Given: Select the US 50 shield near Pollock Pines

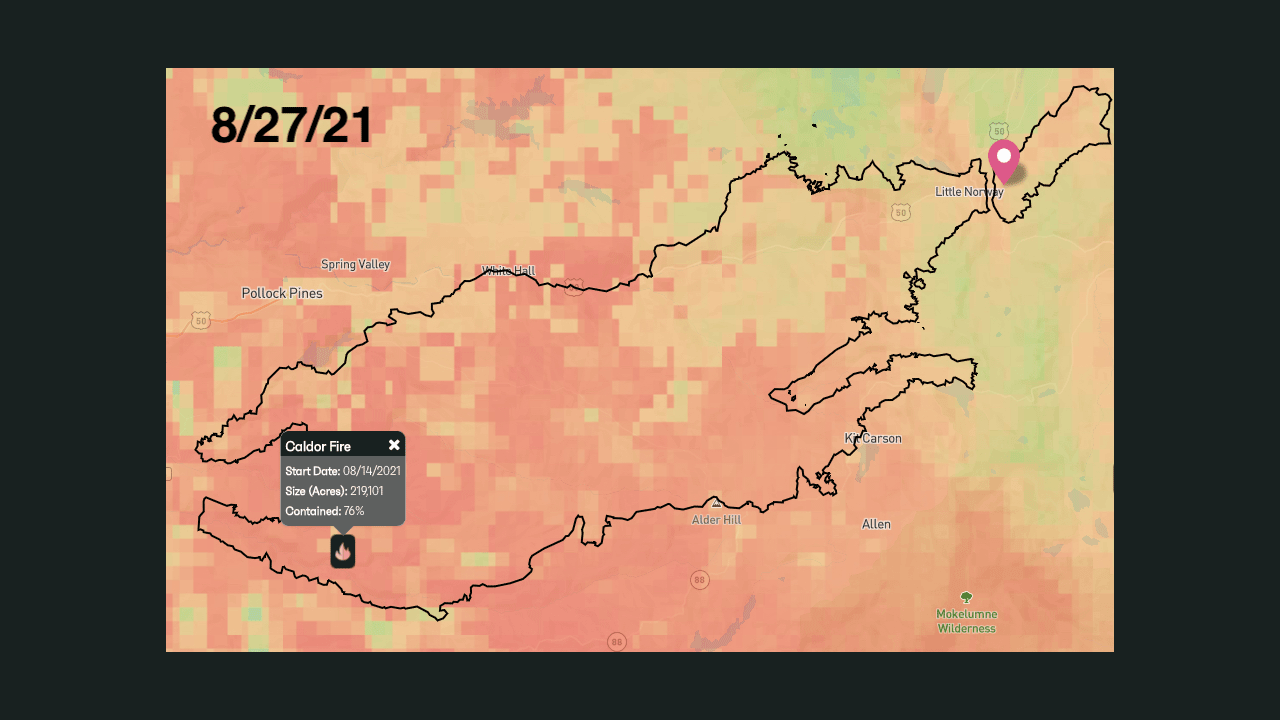Looking at the screenshot, I should click(200, 321).
